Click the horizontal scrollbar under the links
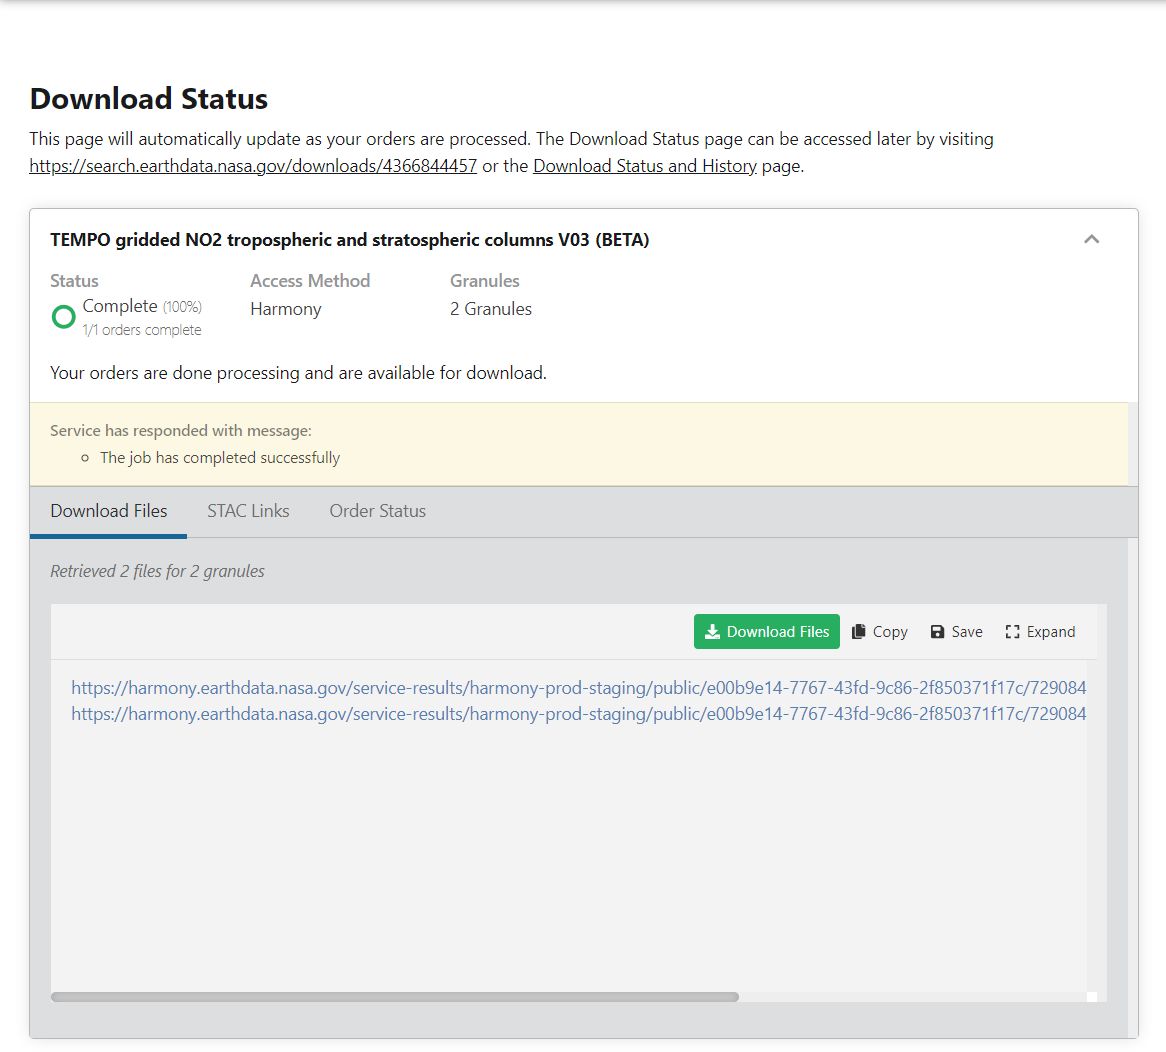 (x=395, y=997)
